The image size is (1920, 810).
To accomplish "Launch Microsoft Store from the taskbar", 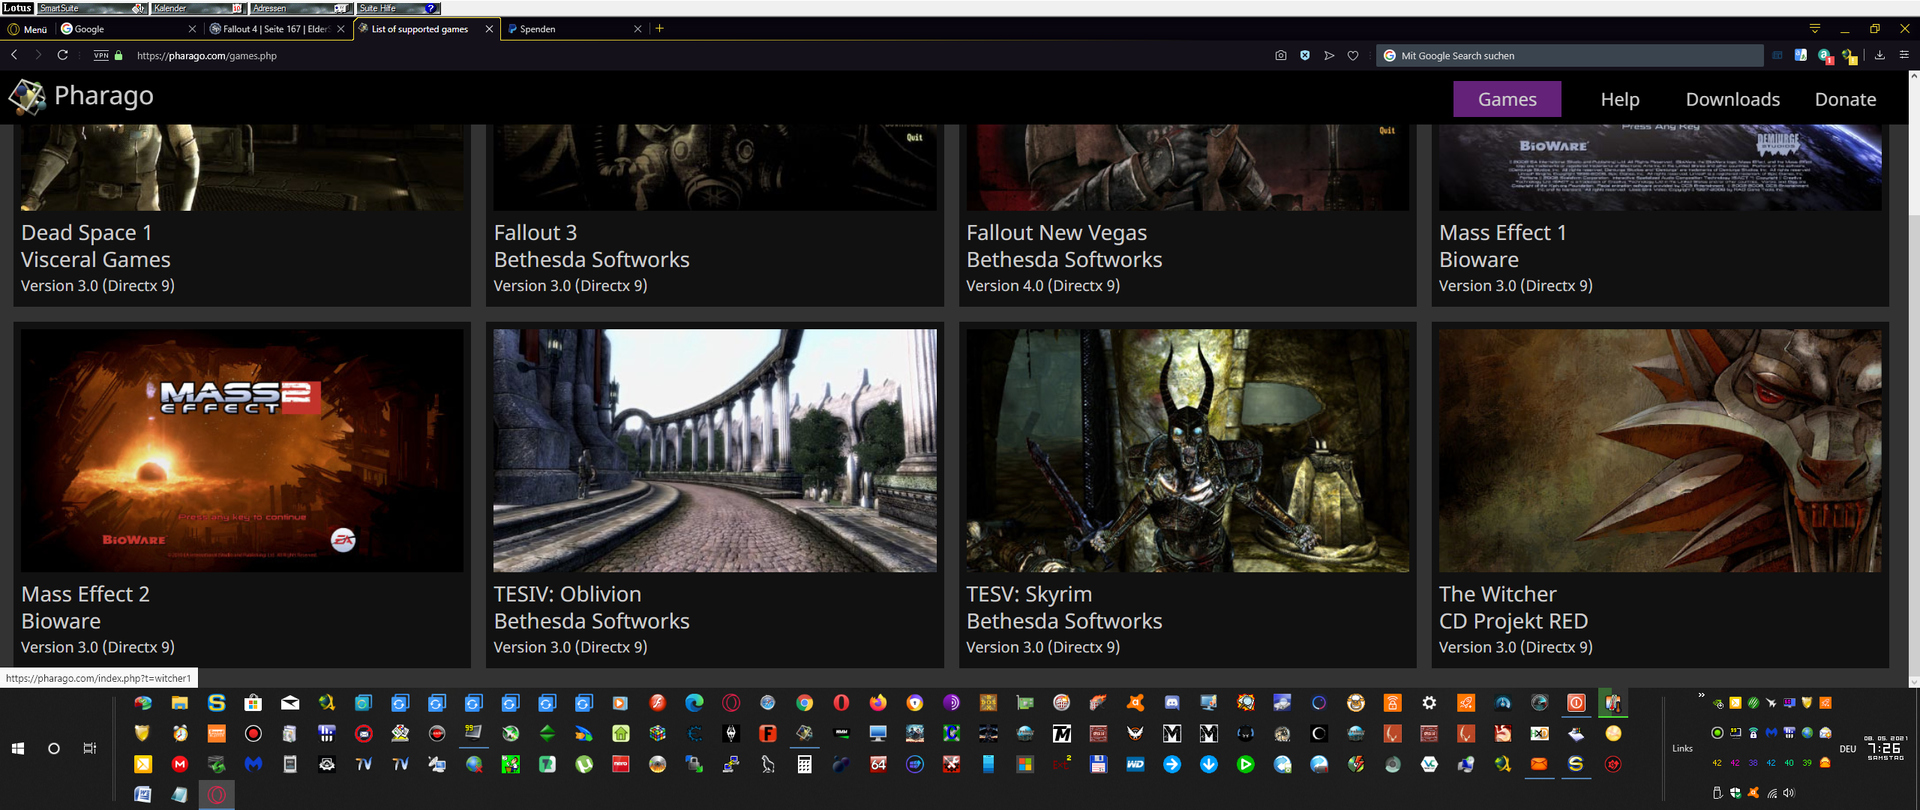I will 253,703.
